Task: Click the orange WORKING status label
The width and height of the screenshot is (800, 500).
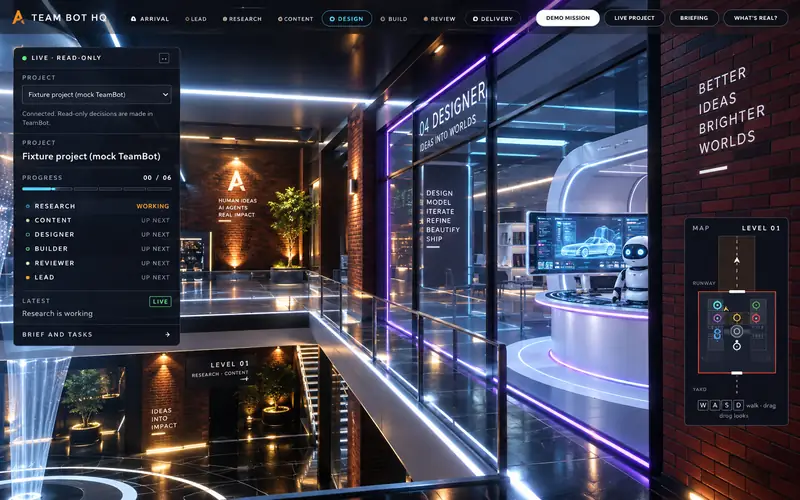Action: [153, 206]
